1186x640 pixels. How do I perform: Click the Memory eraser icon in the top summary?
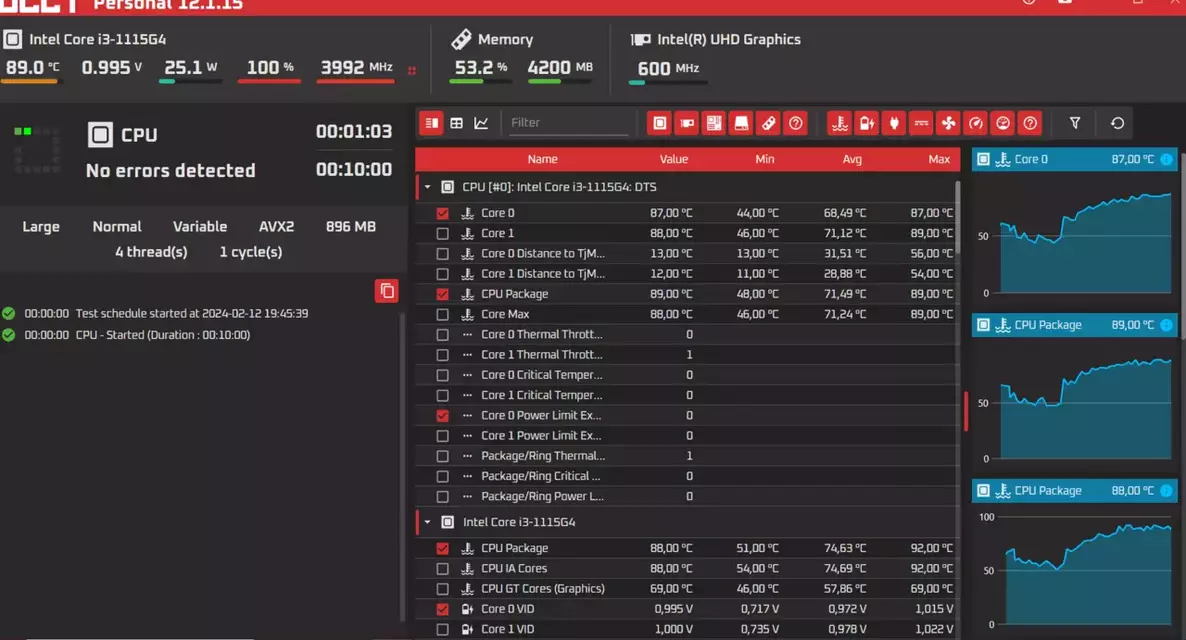point(461,39)
